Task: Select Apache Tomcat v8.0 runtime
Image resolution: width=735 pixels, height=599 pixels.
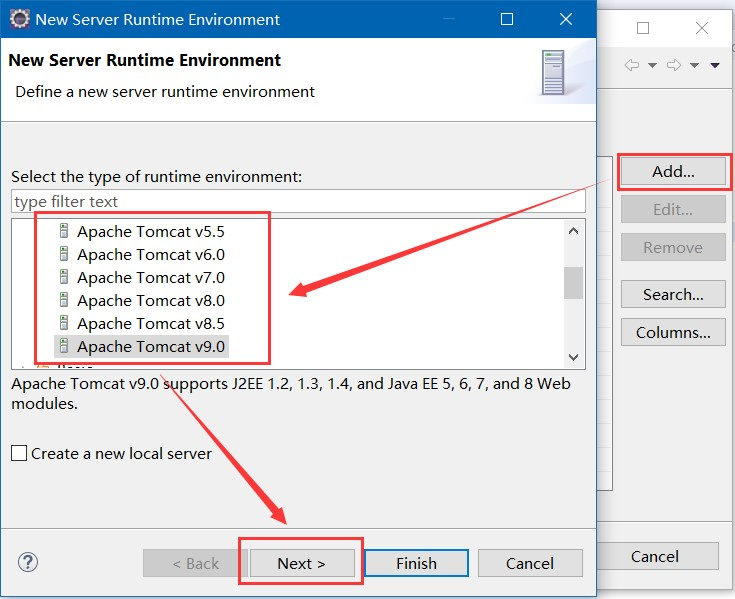Action: point(150,300)
